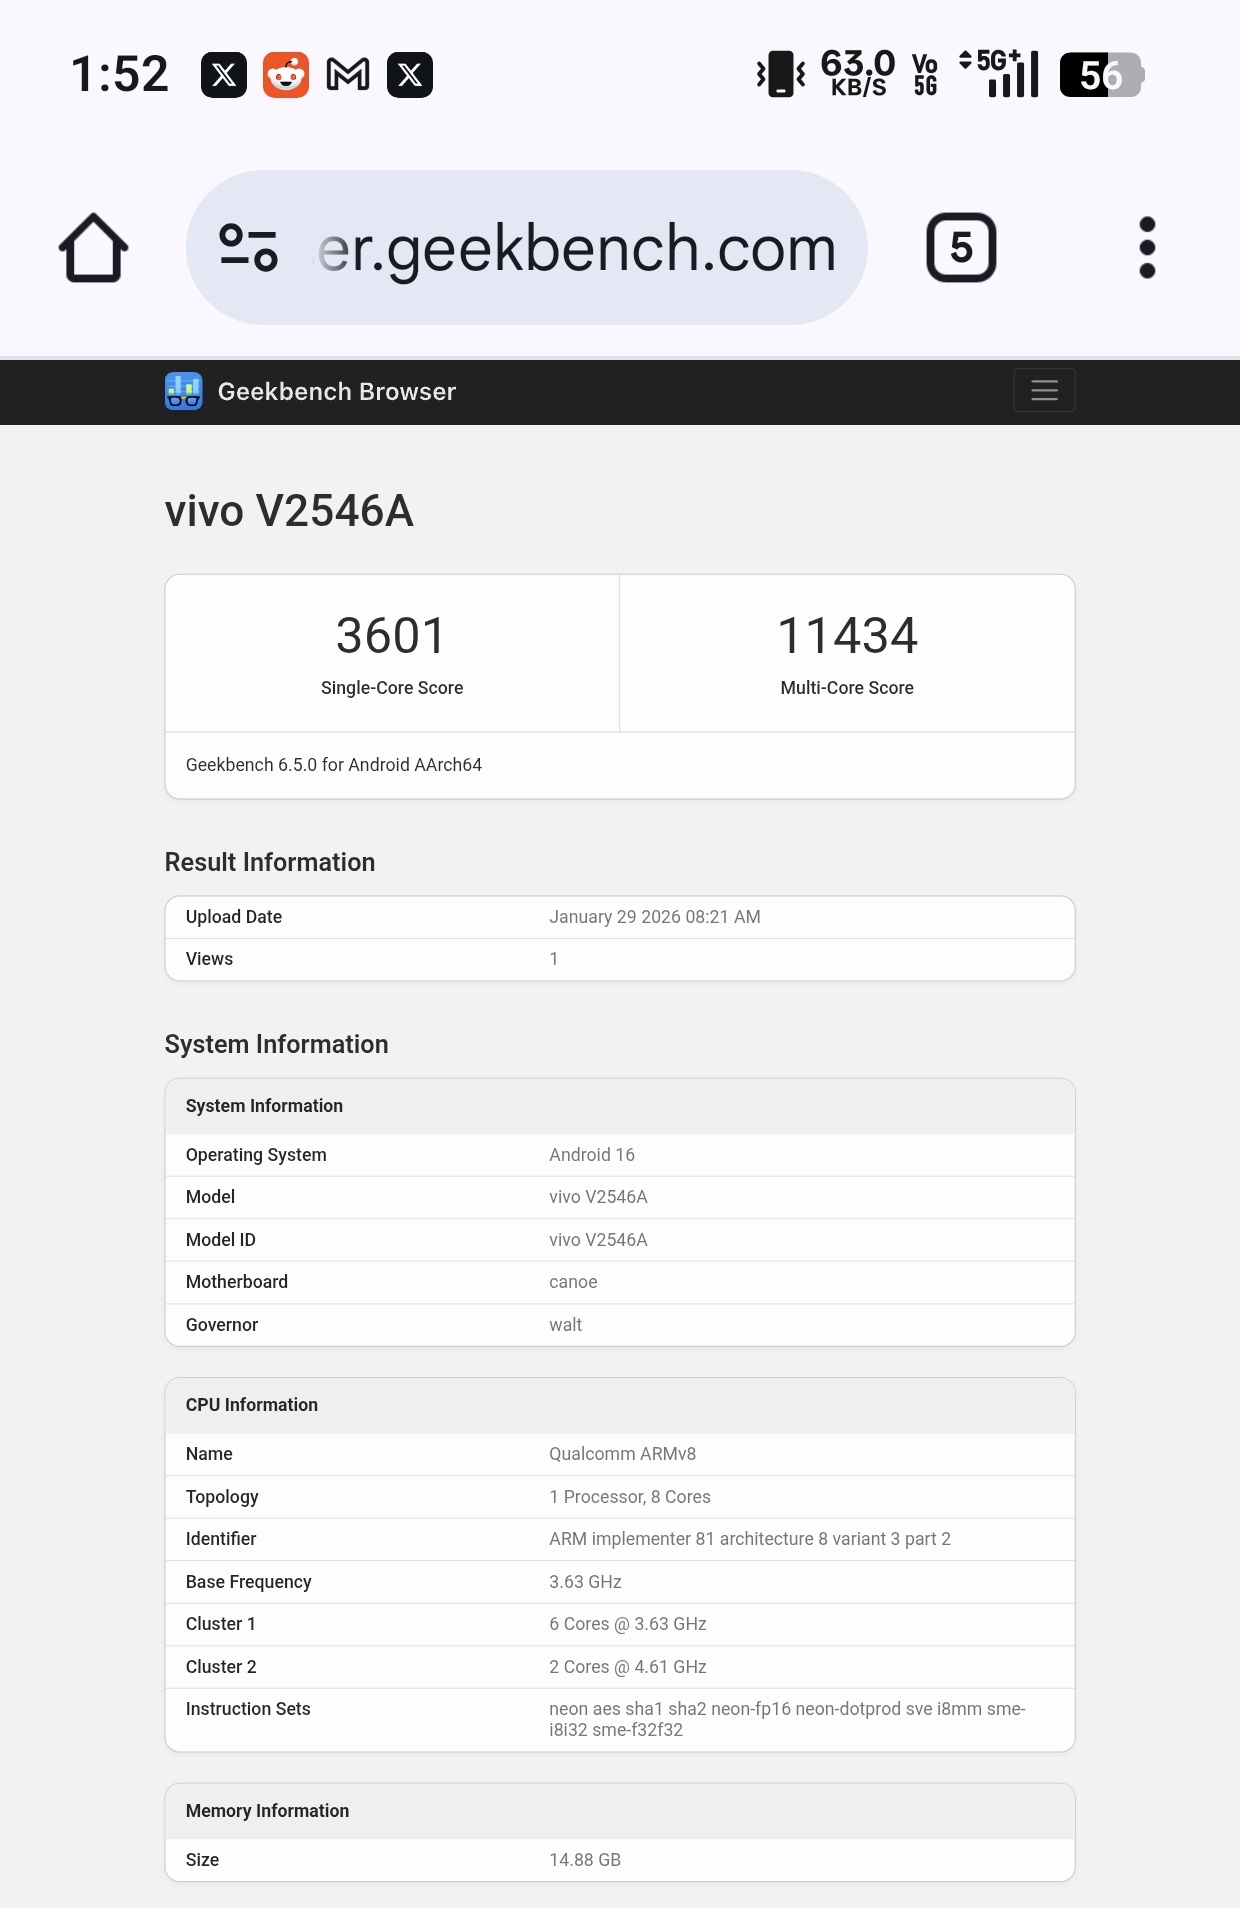1240x1908 pixels.
Task: Tap the vibrate mode status icon
Action: [x=781, y=75]
